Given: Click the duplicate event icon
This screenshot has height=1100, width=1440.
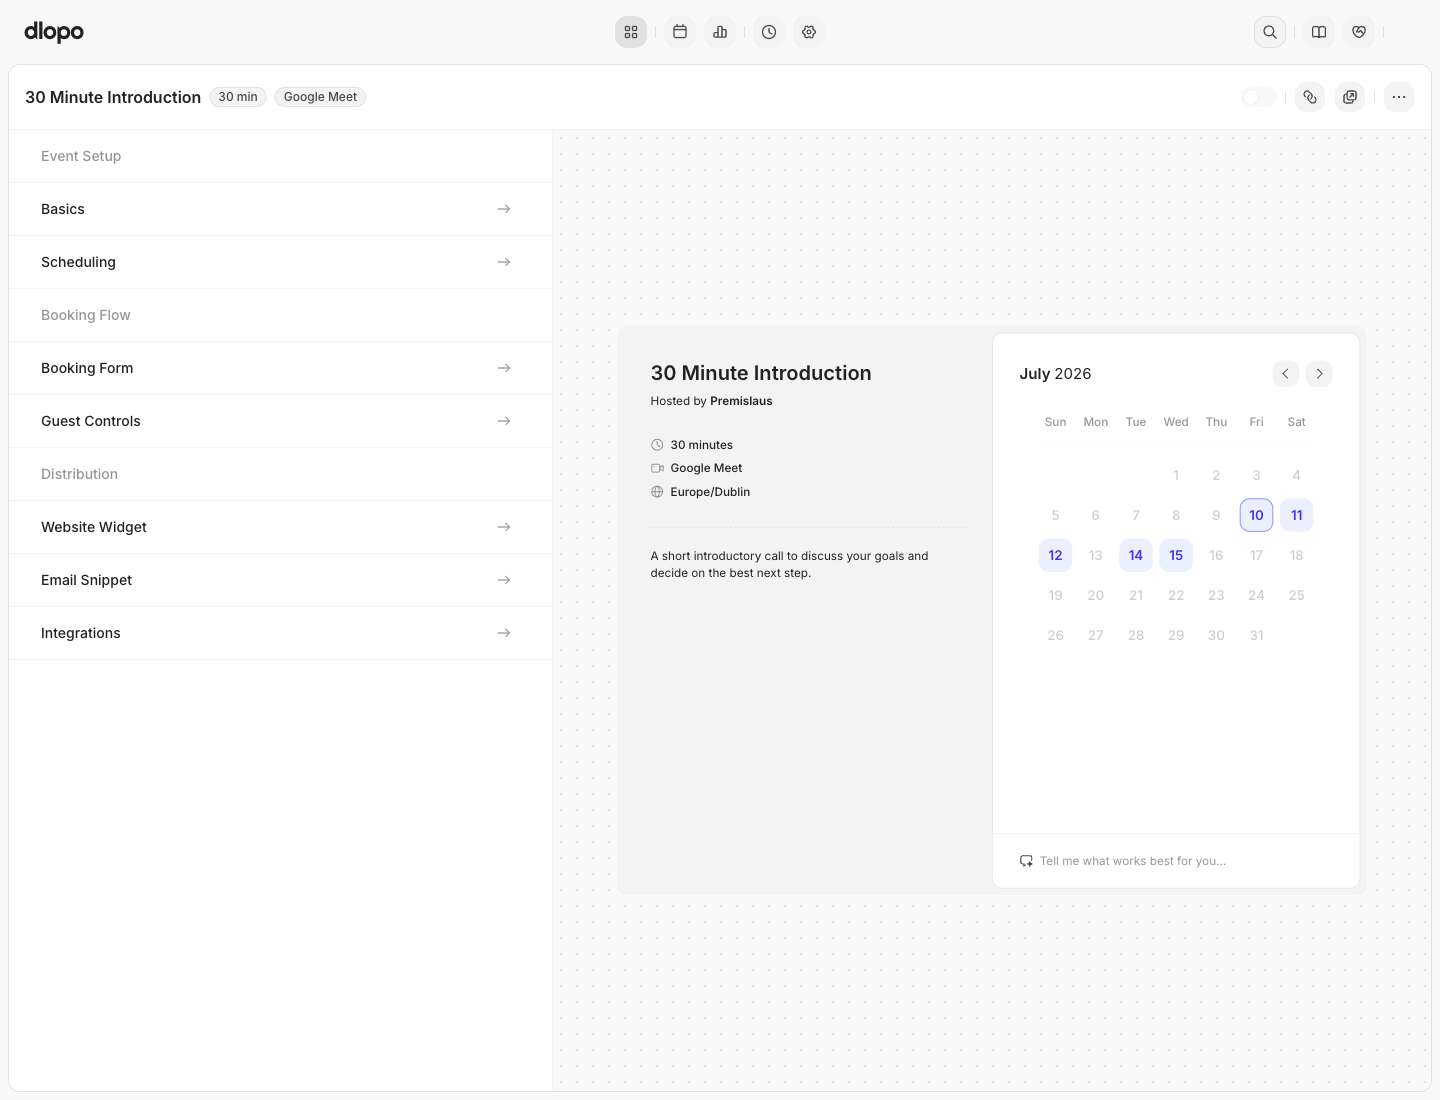Looking at the screenshot, I should 1350,97.
